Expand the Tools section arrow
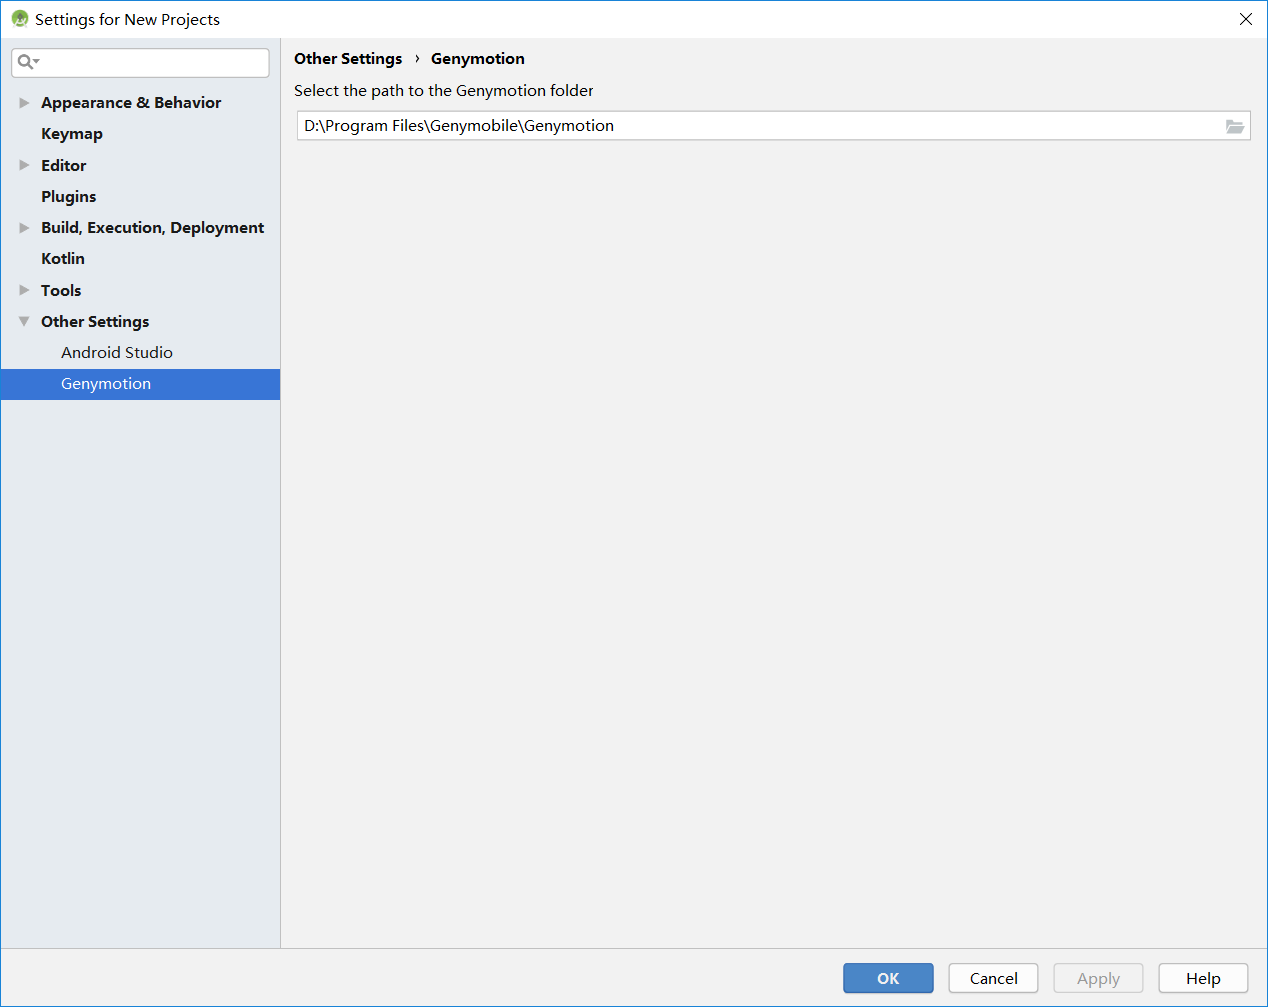Image resolution: width=1268 pixels, height=1007 pixels. coord(24,290)
